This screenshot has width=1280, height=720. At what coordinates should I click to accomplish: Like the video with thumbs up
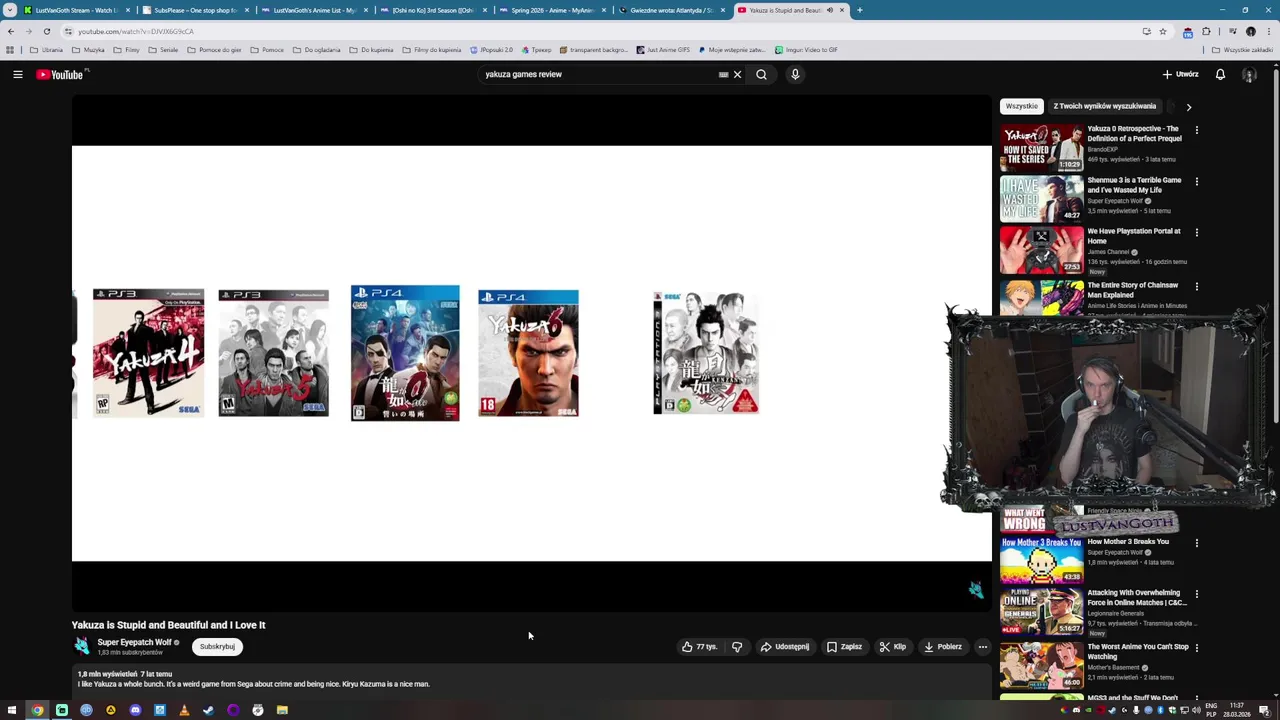point(700,647)
